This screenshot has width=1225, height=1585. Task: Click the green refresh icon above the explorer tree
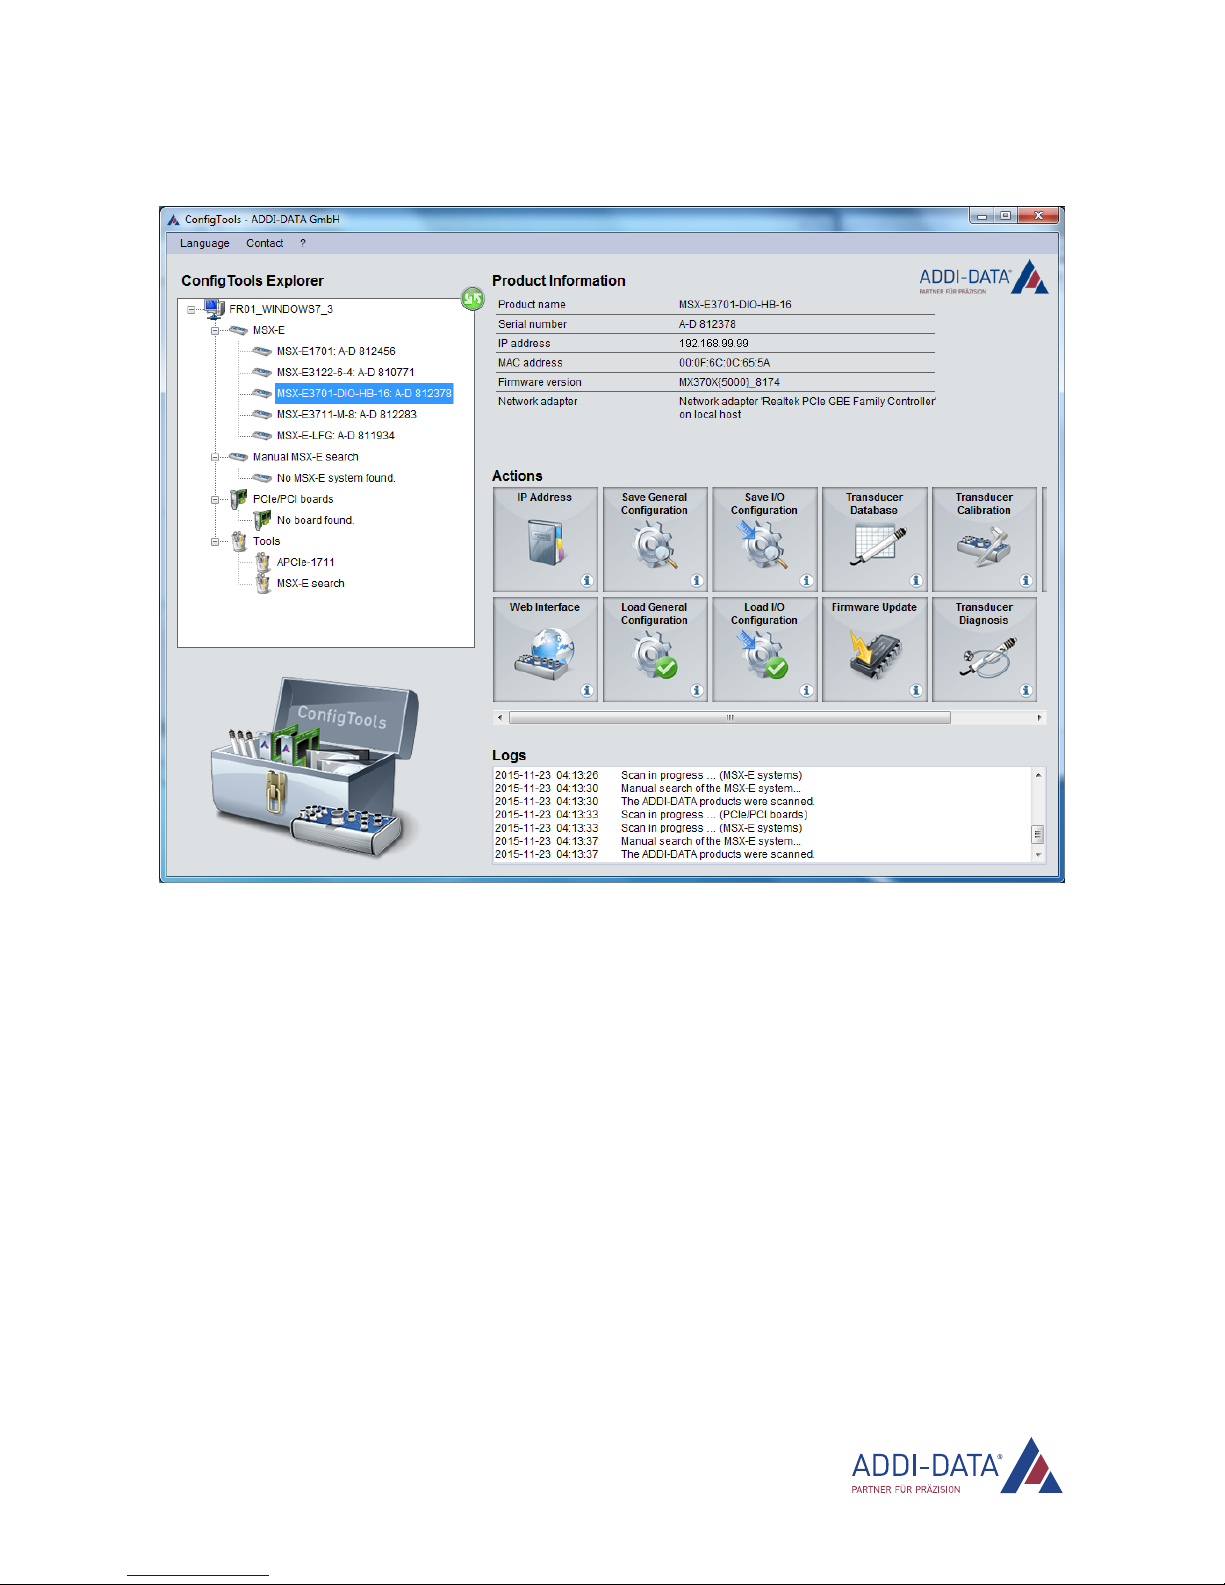pyautogui.click(x=472, y=299)
